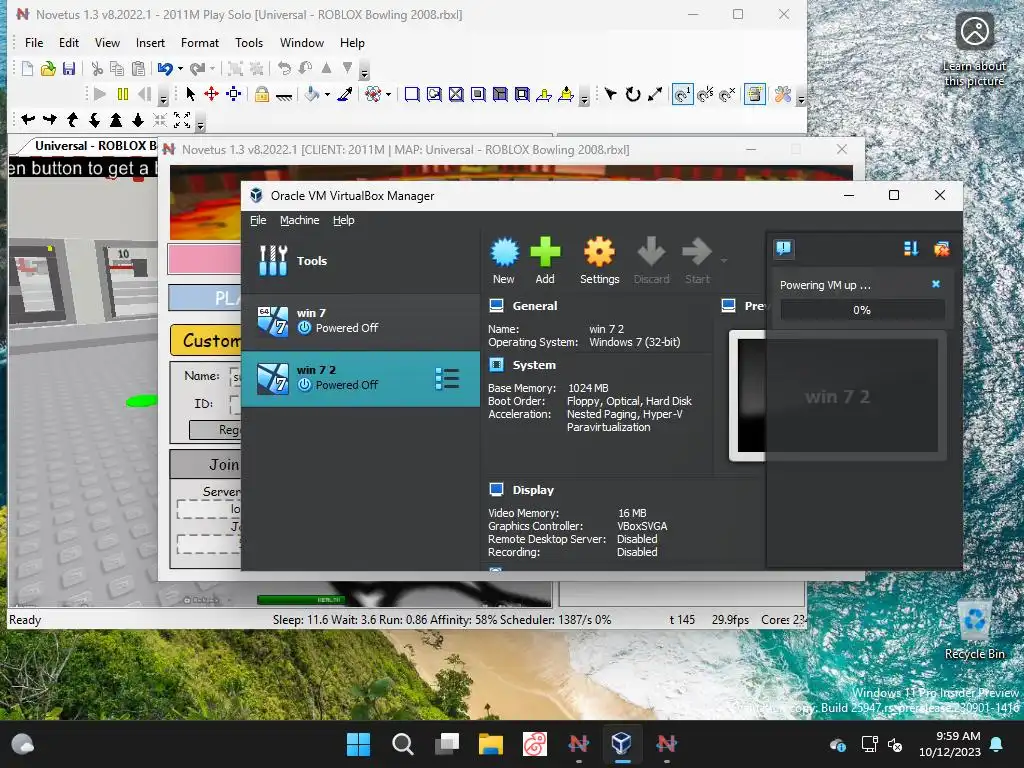Toggle the Lock padlock tool
1024x768 pixels.
pyautogui.click(x=262, y=94)
